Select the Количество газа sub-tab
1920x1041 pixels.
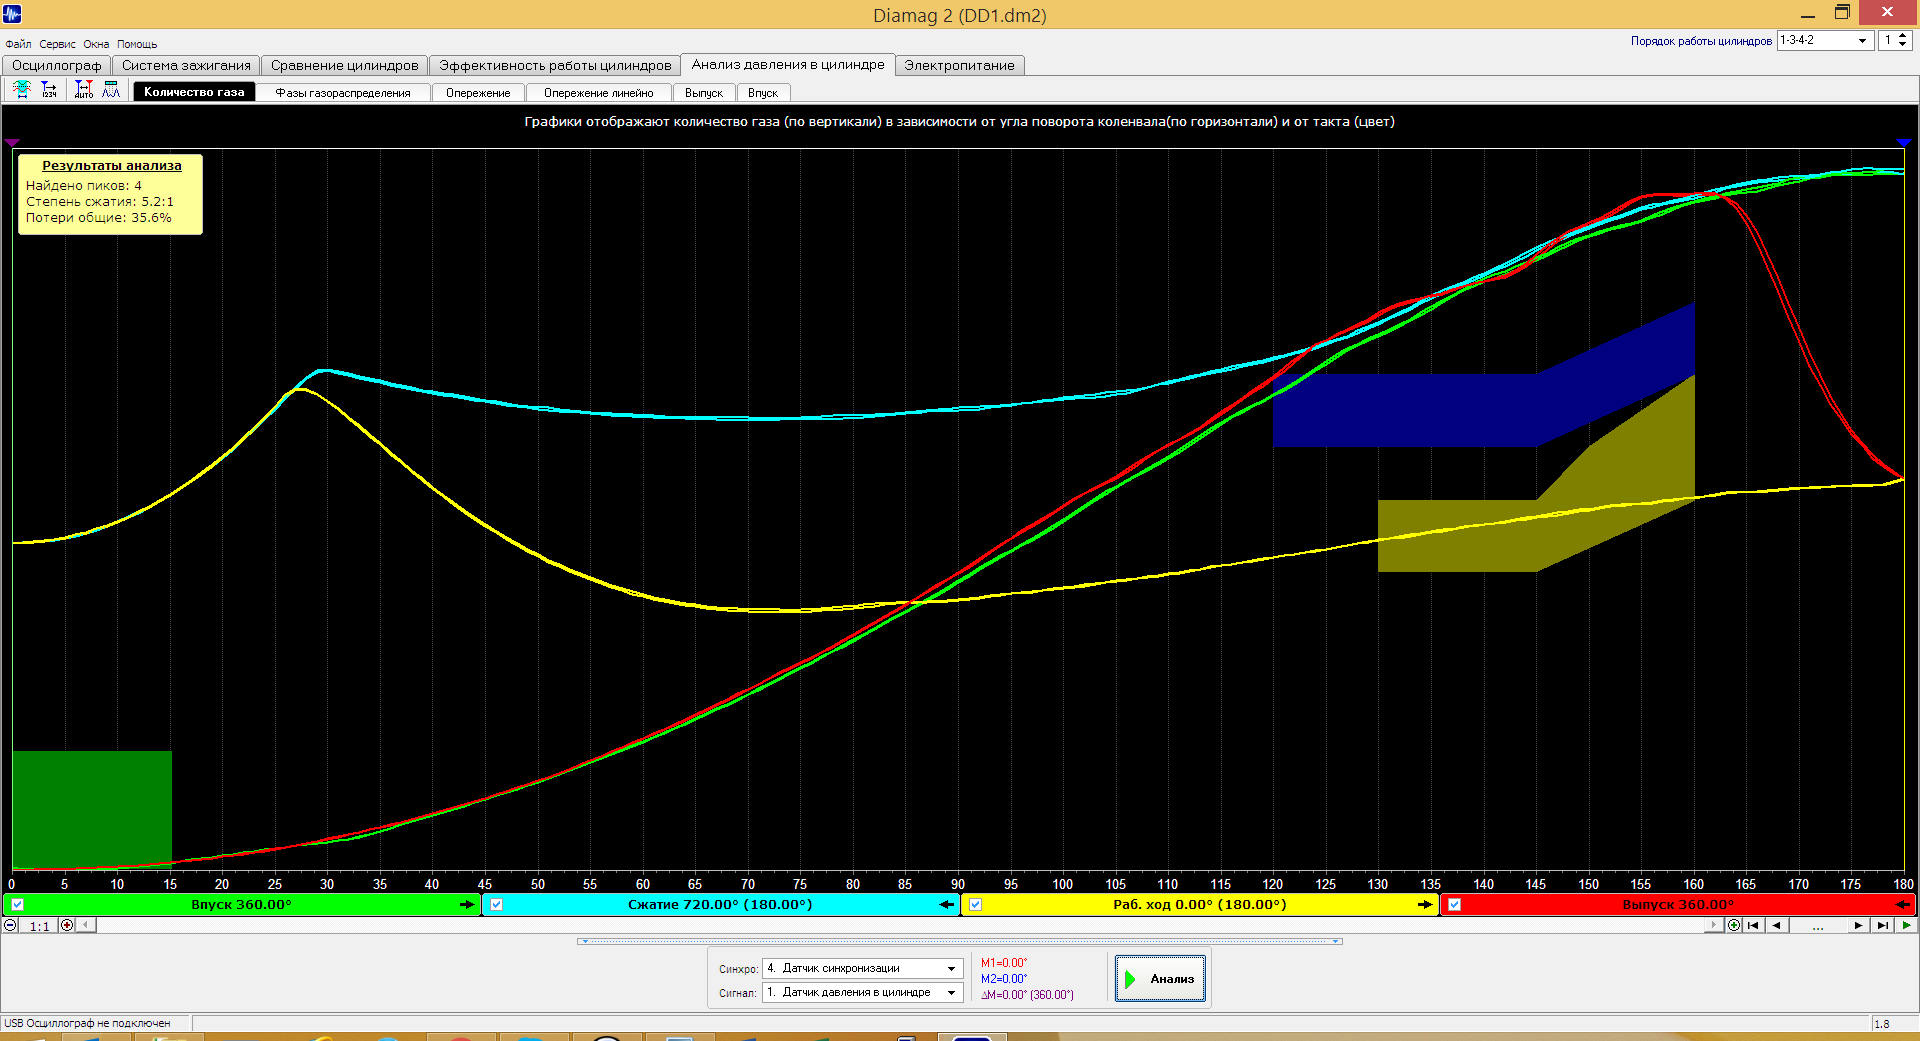point(194,92)
